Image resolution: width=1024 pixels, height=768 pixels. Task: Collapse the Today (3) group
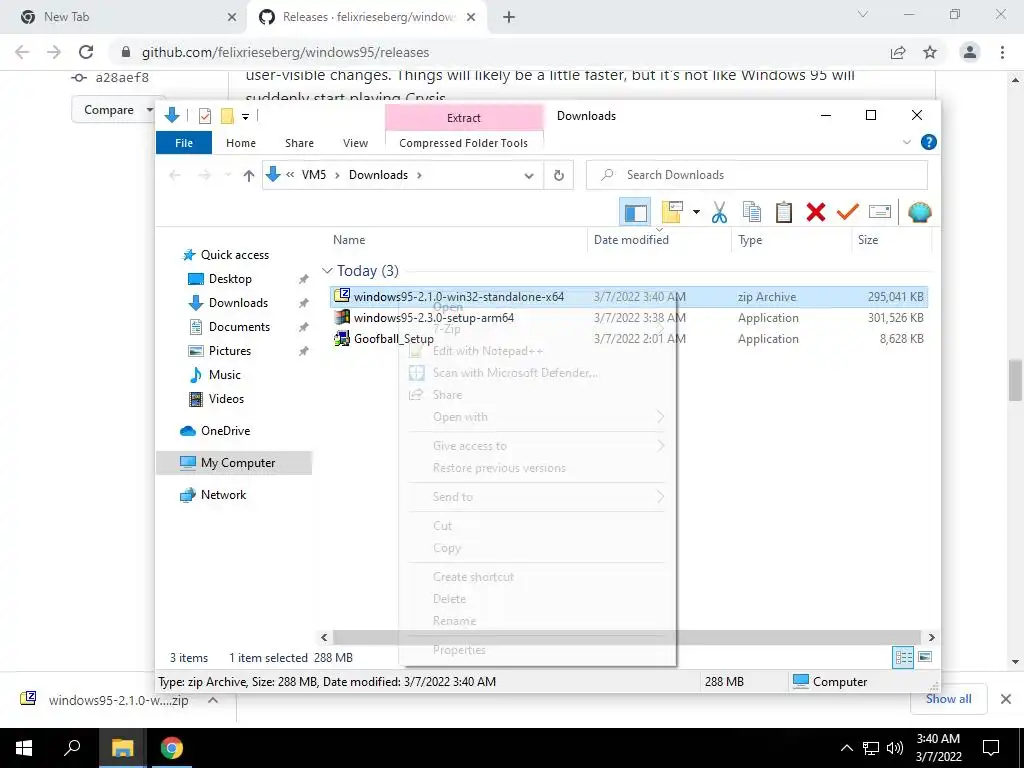click(x=327, y=270)
